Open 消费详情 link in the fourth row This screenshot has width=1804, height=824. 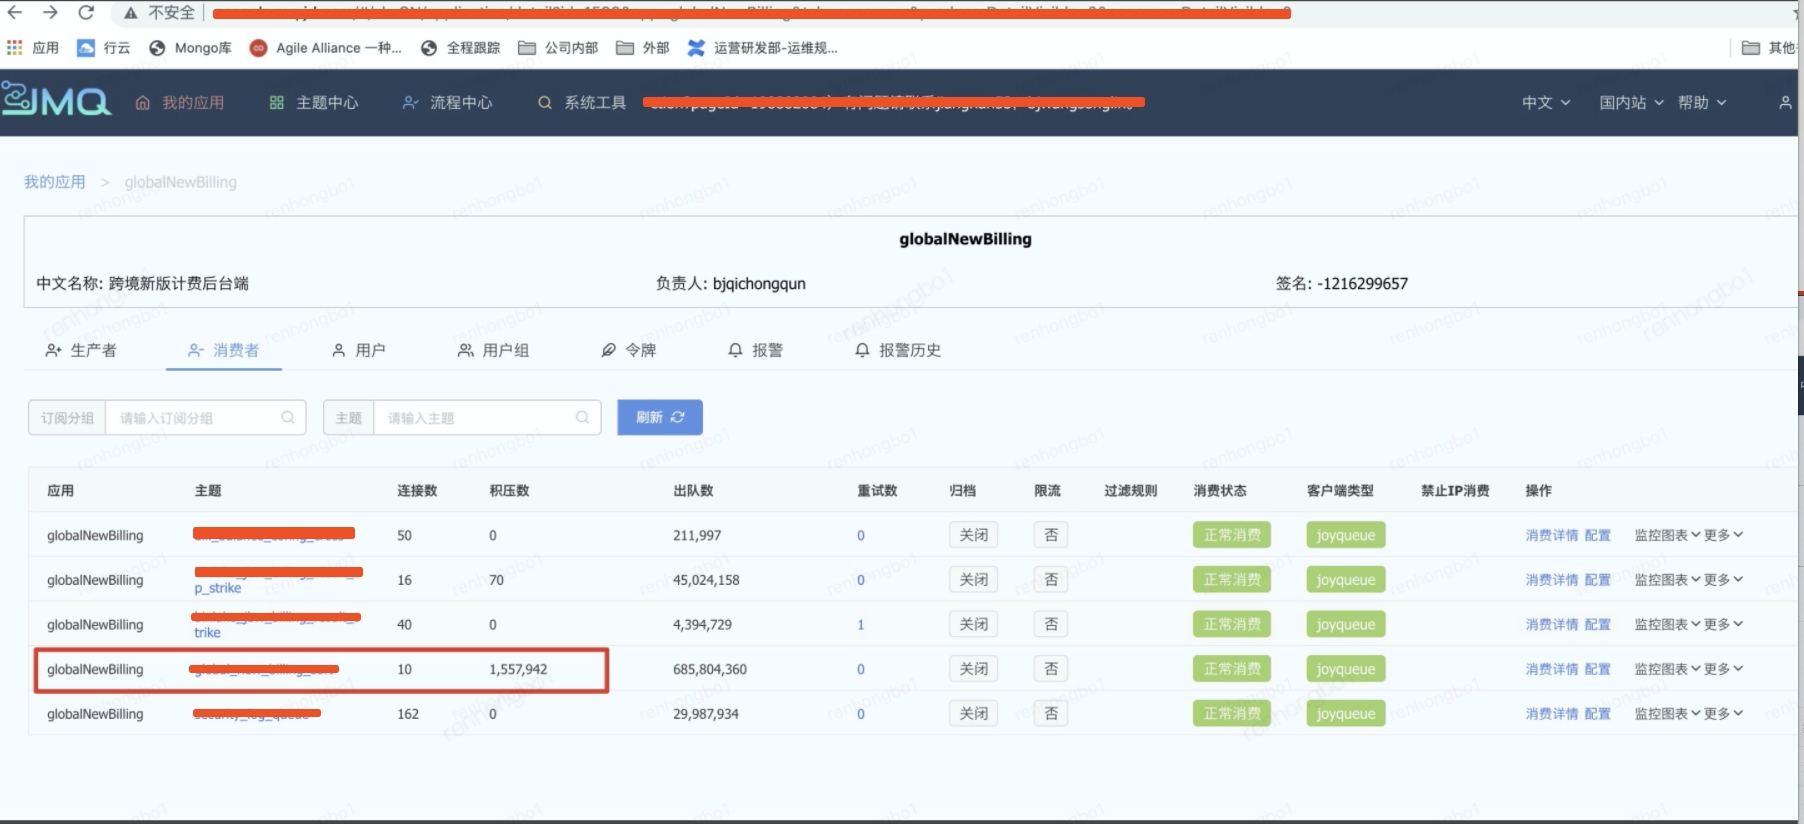(x=1551, y=669)
